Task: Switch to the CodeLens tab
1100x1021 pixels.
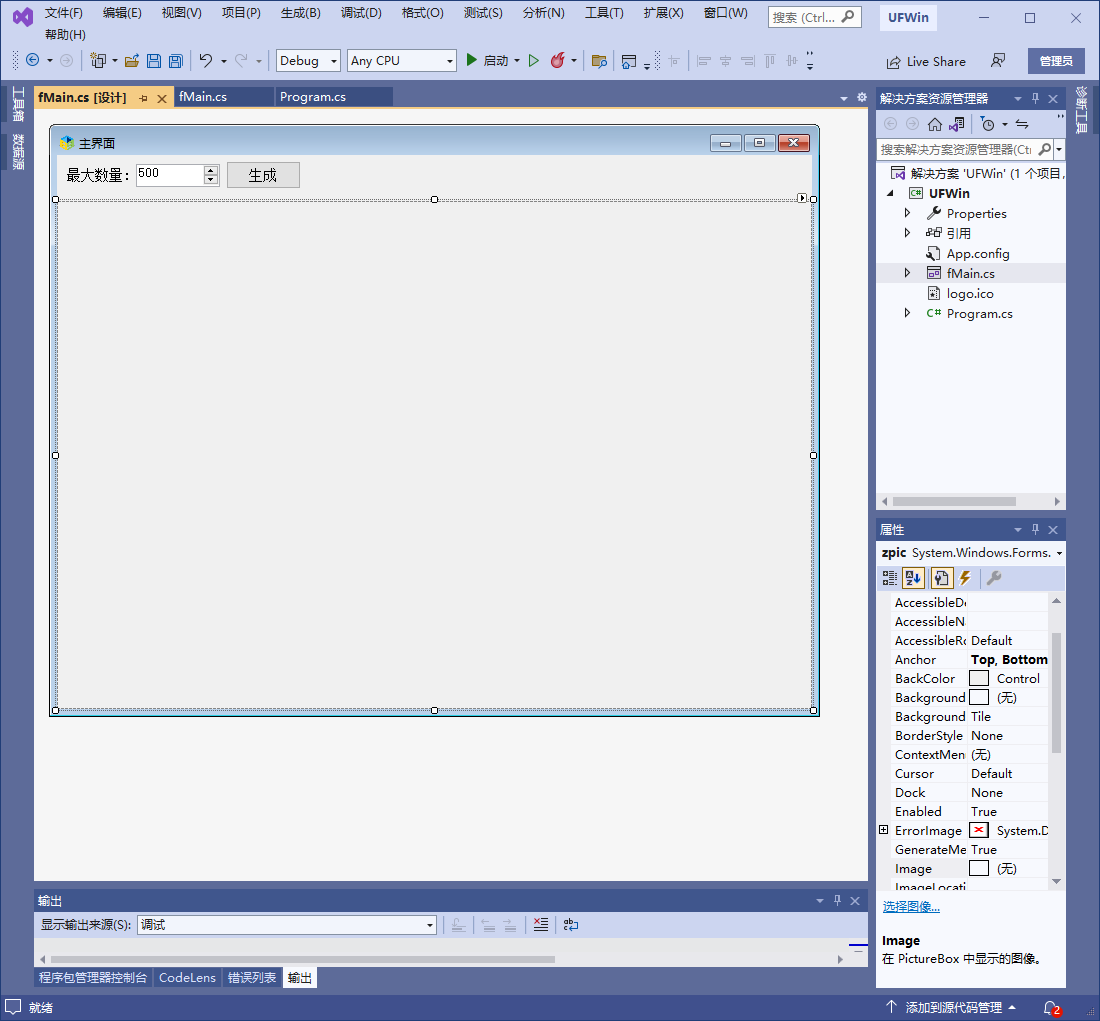Action: pos(187,977)
